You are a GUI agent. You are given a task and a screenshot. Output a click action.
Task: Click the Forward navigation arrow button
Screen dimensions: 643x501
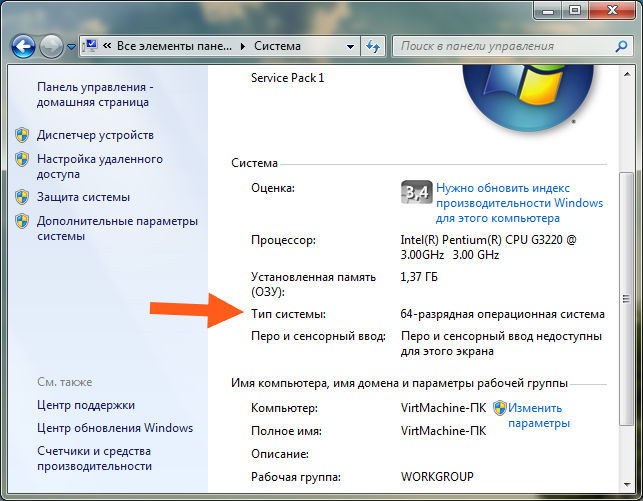click(x=51, y=46)
